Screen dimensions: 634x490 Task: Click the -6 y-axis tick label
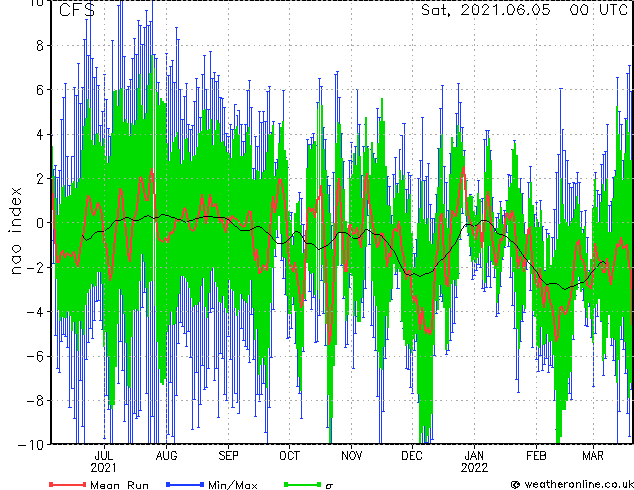pyautogui.click(x=35, y=356)
